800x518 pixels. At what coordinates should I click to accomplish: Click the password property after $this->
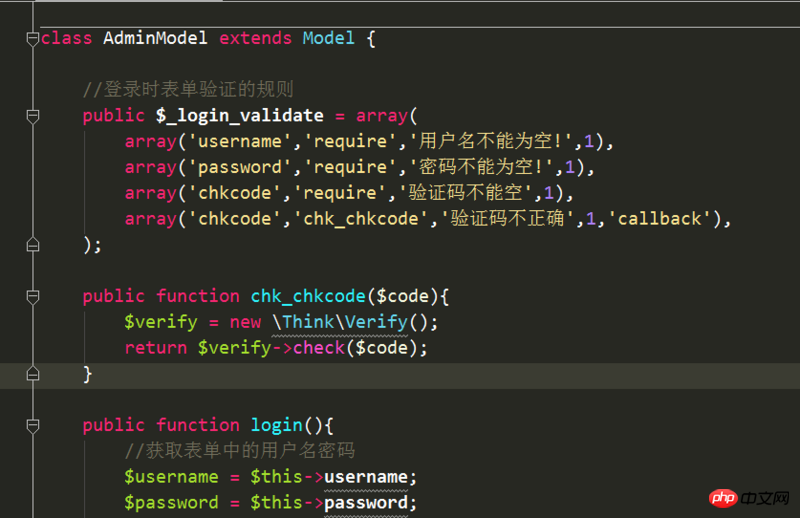pos(365,503)
